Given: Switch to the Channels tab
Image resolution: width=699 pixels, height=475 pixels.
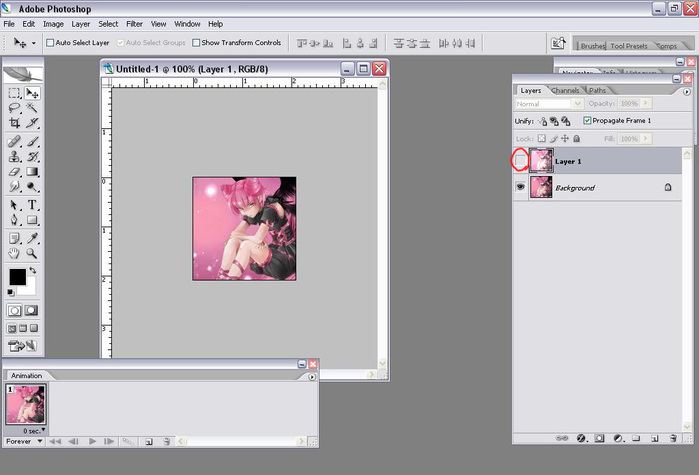Looking at the screenshot, I should click(x=565, y=90).
